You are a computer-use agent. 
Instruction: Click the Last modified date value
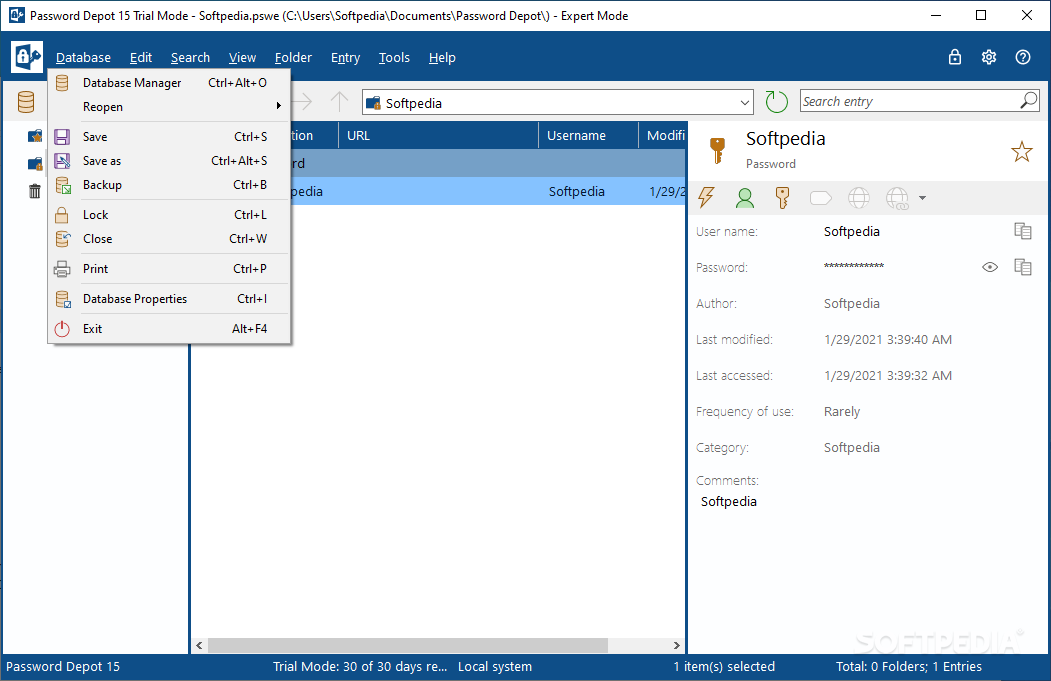point(887,340)
